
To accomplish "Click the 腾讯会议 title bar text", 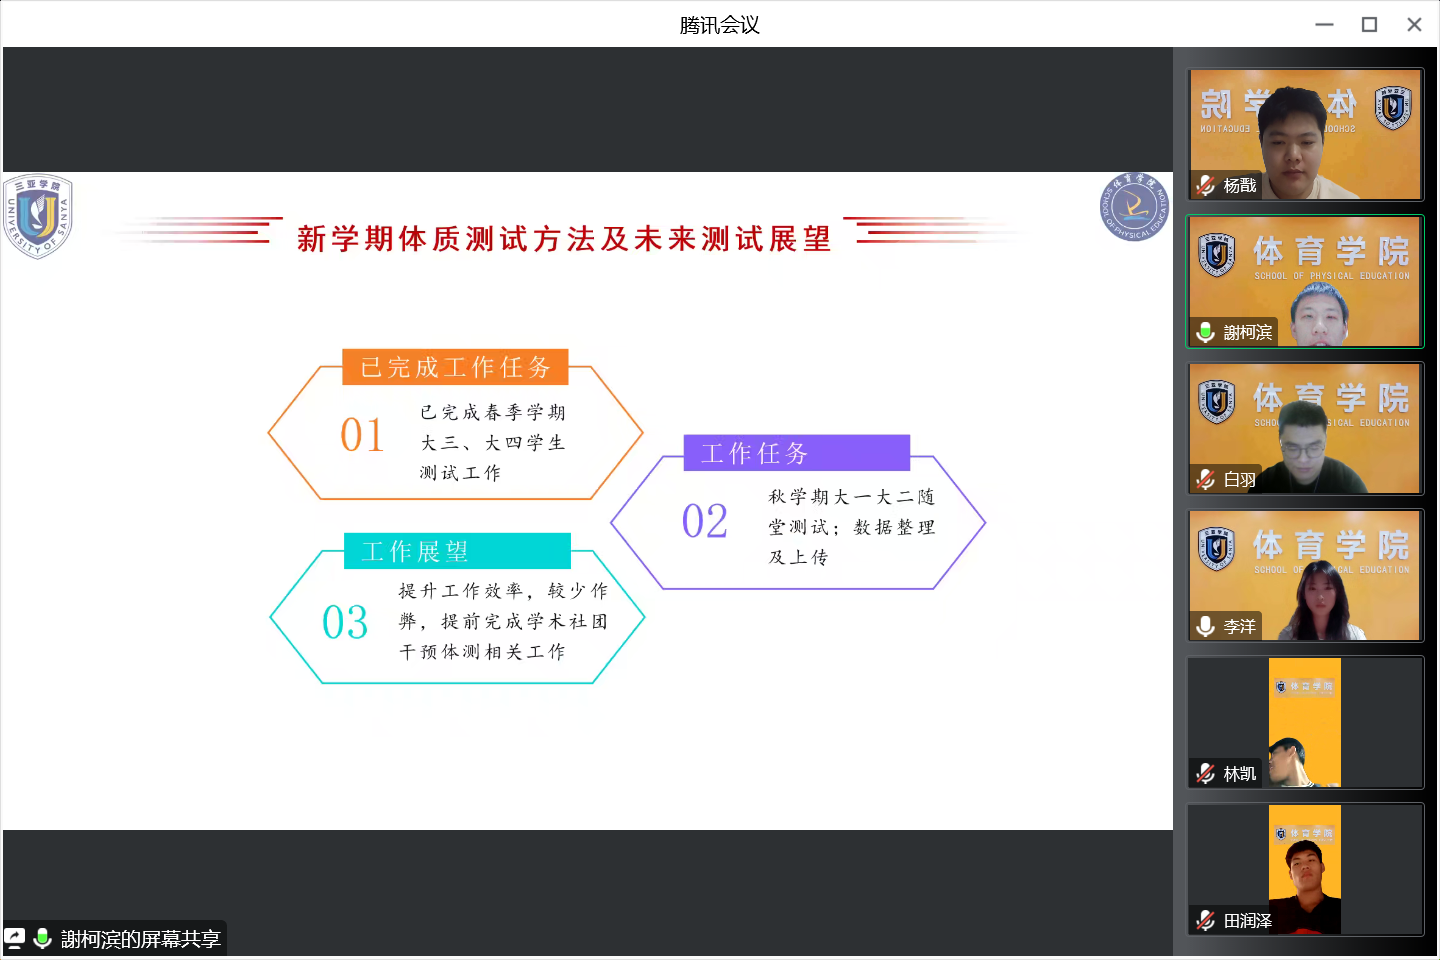I will 719,24.
